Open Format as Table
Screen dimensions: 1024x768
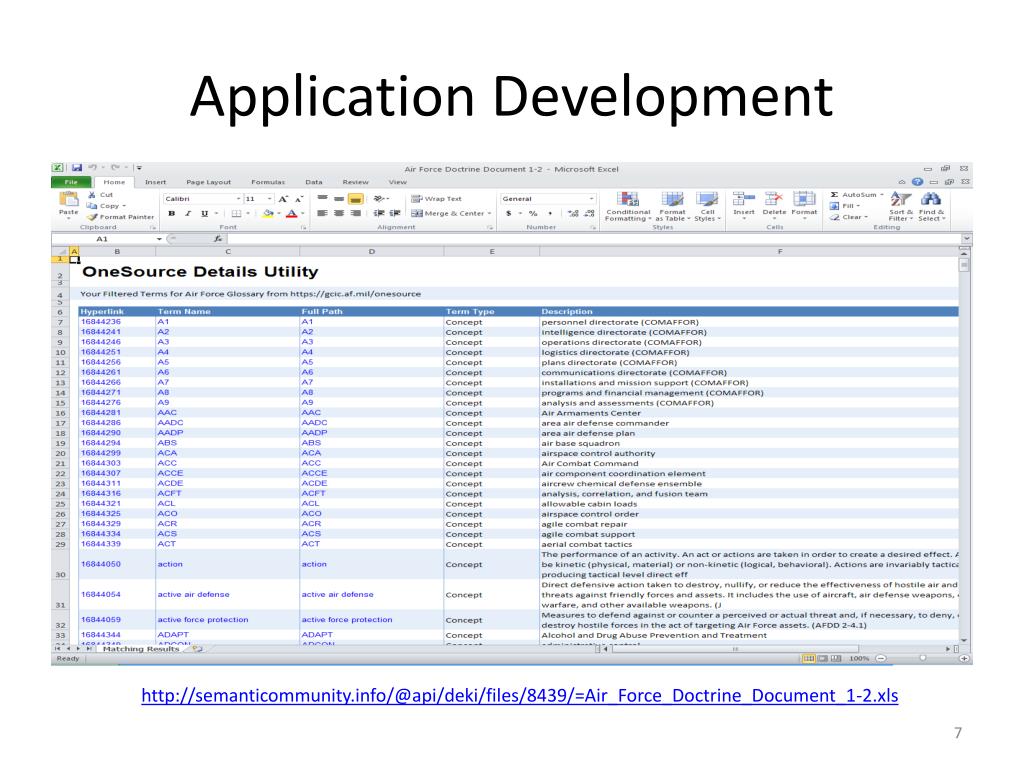tap(673, 206)
